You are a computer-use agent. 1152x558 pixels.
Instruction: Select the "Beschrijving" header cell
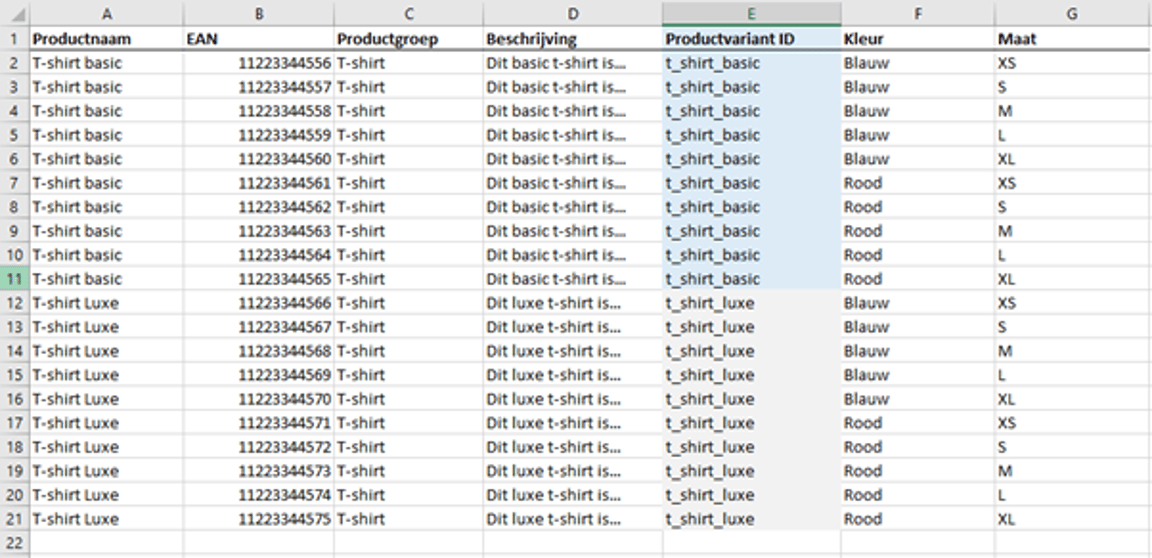572,39
